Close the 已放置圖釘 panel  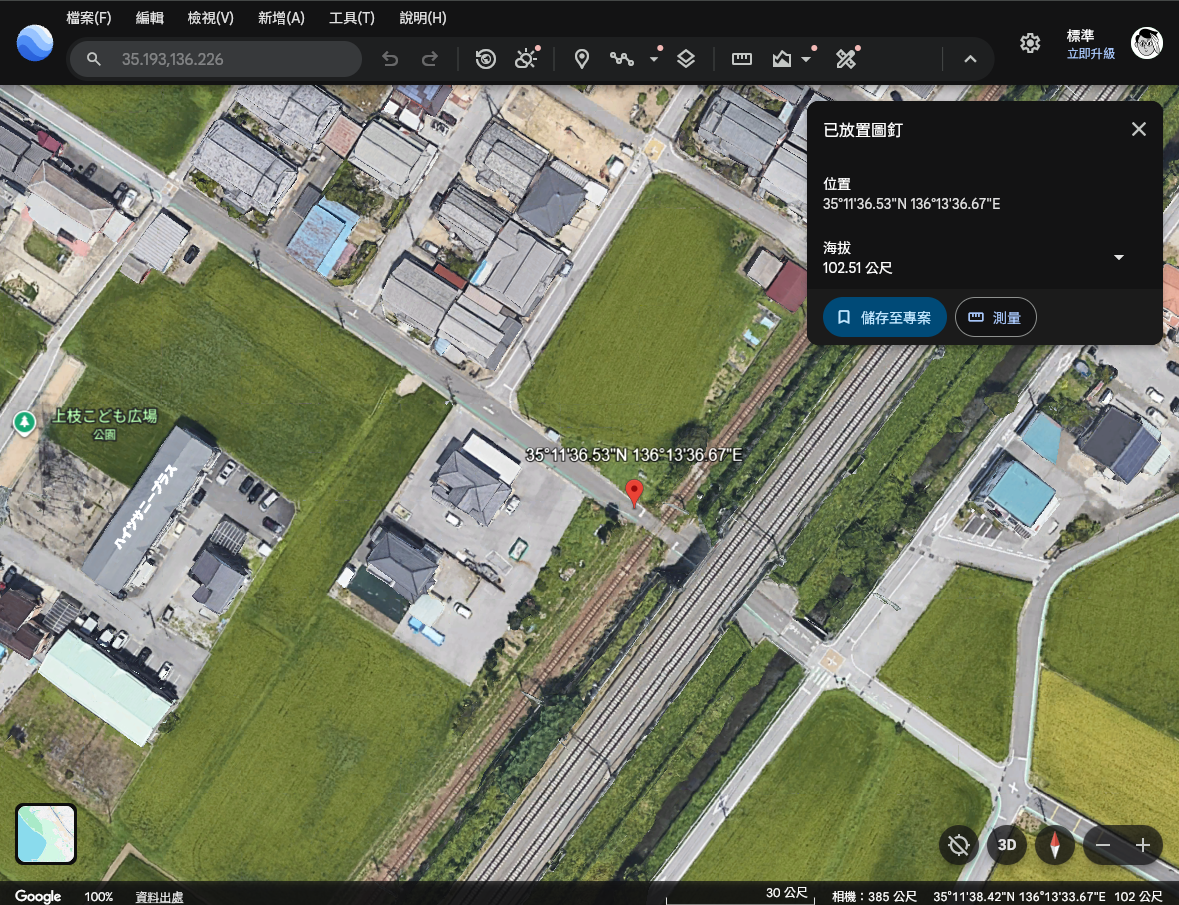pyautogui.click(x=1138, y=129)
